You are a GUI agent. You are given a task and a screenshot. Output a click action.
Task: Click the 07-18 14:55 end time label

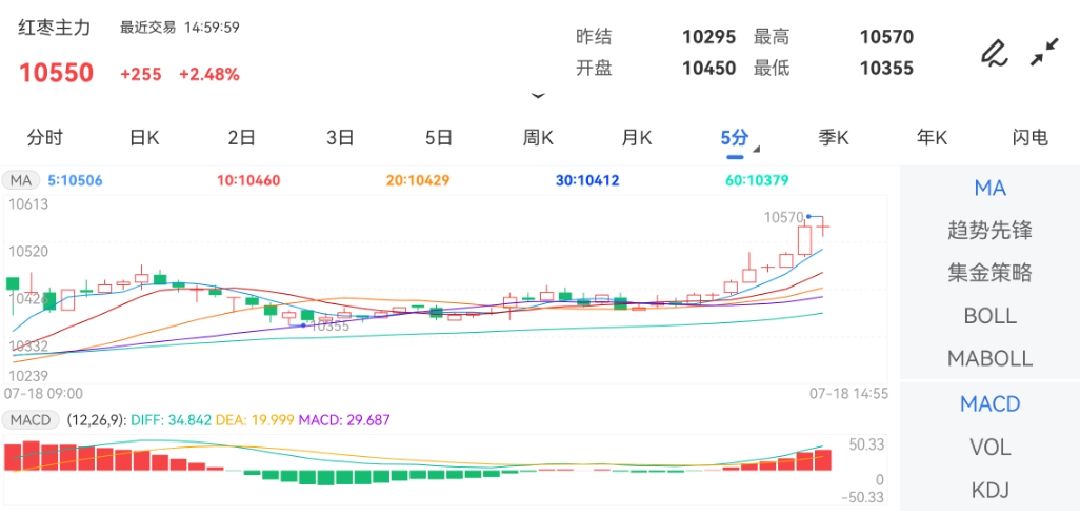848,394
